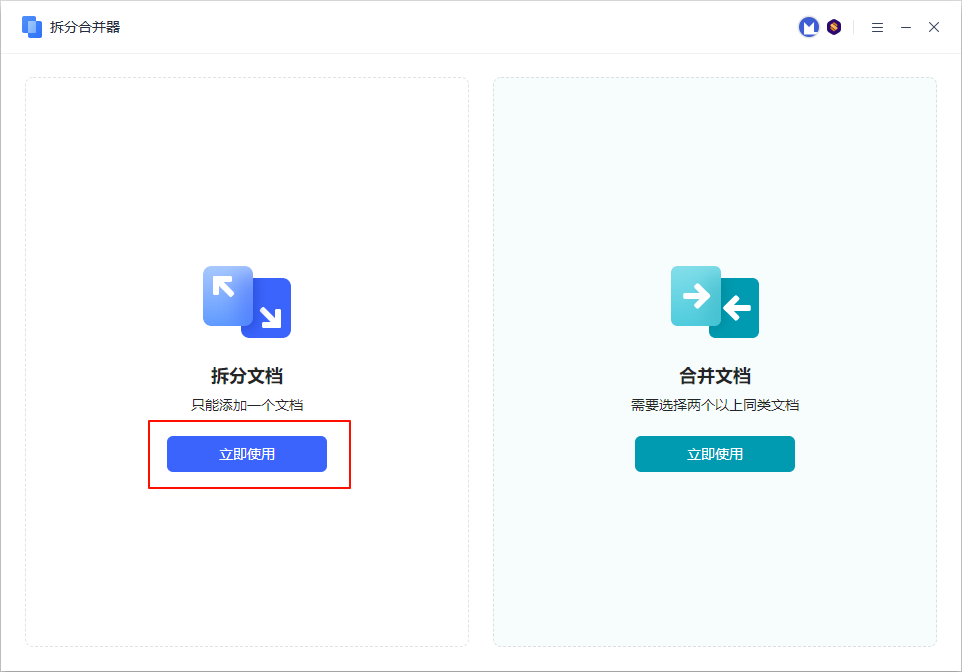The width and height of the screenshot is (962, 672).
Task: Click the 拆分合并器 title text
Action: click(x=85, y=27)
